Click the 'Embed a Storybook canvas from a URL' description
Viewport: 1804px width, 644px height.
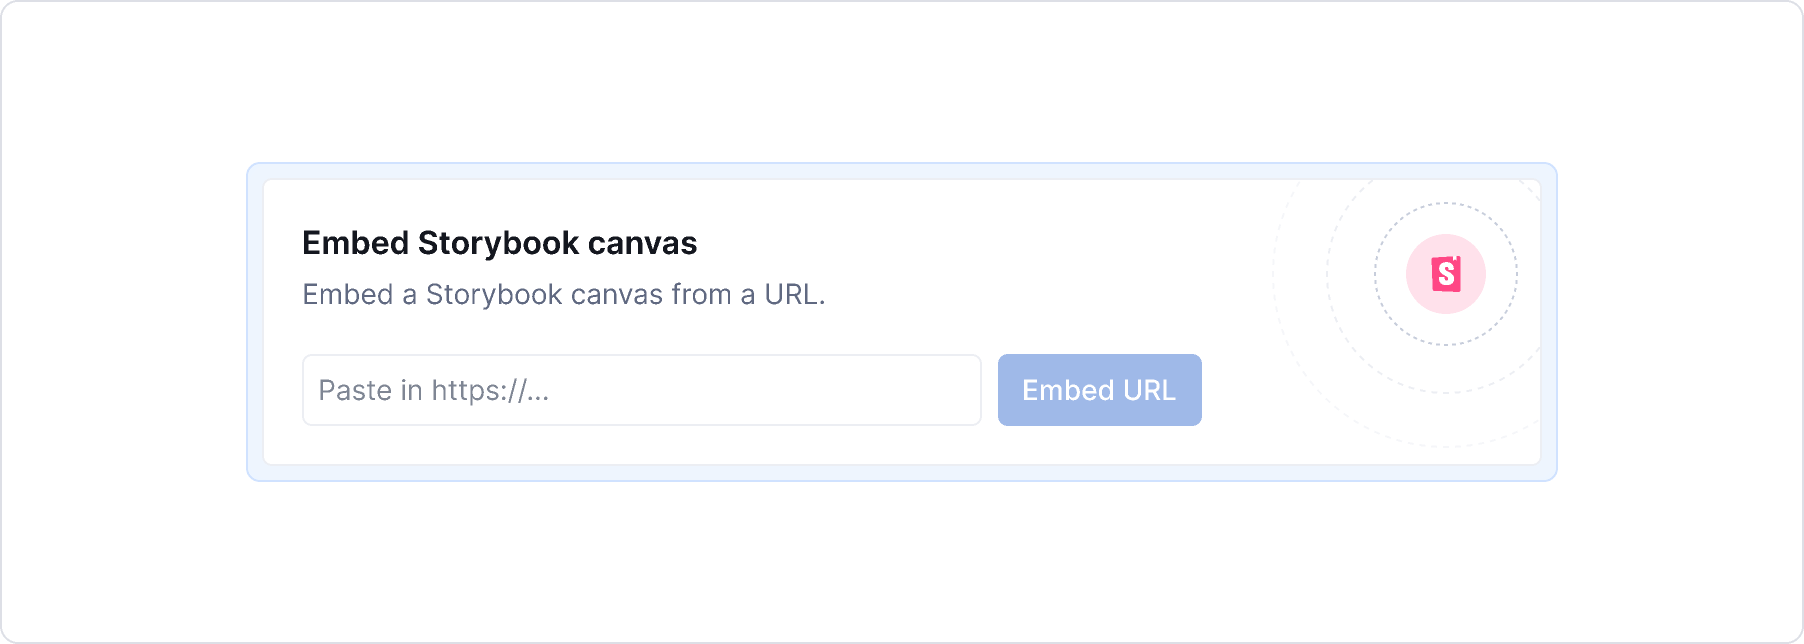pos(563,295)
